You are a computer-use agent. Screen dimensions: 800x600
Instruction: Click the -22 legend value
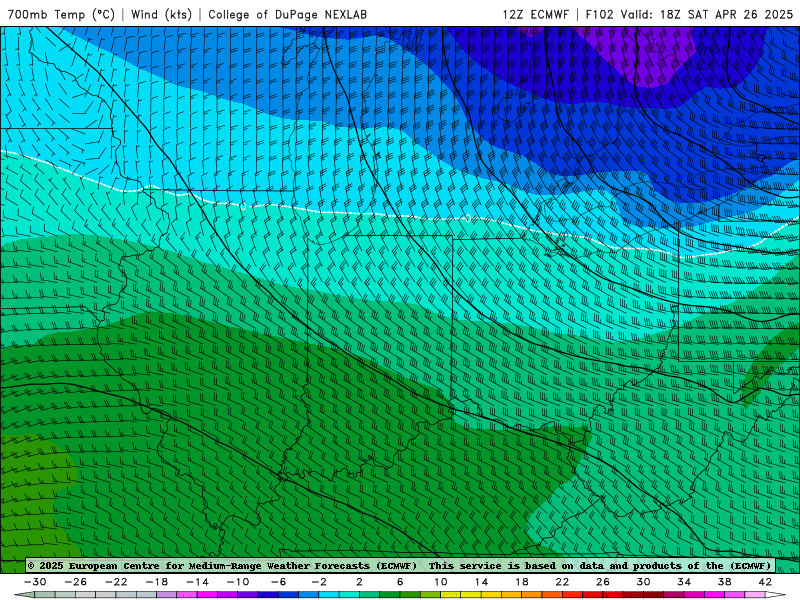point(116,582)
